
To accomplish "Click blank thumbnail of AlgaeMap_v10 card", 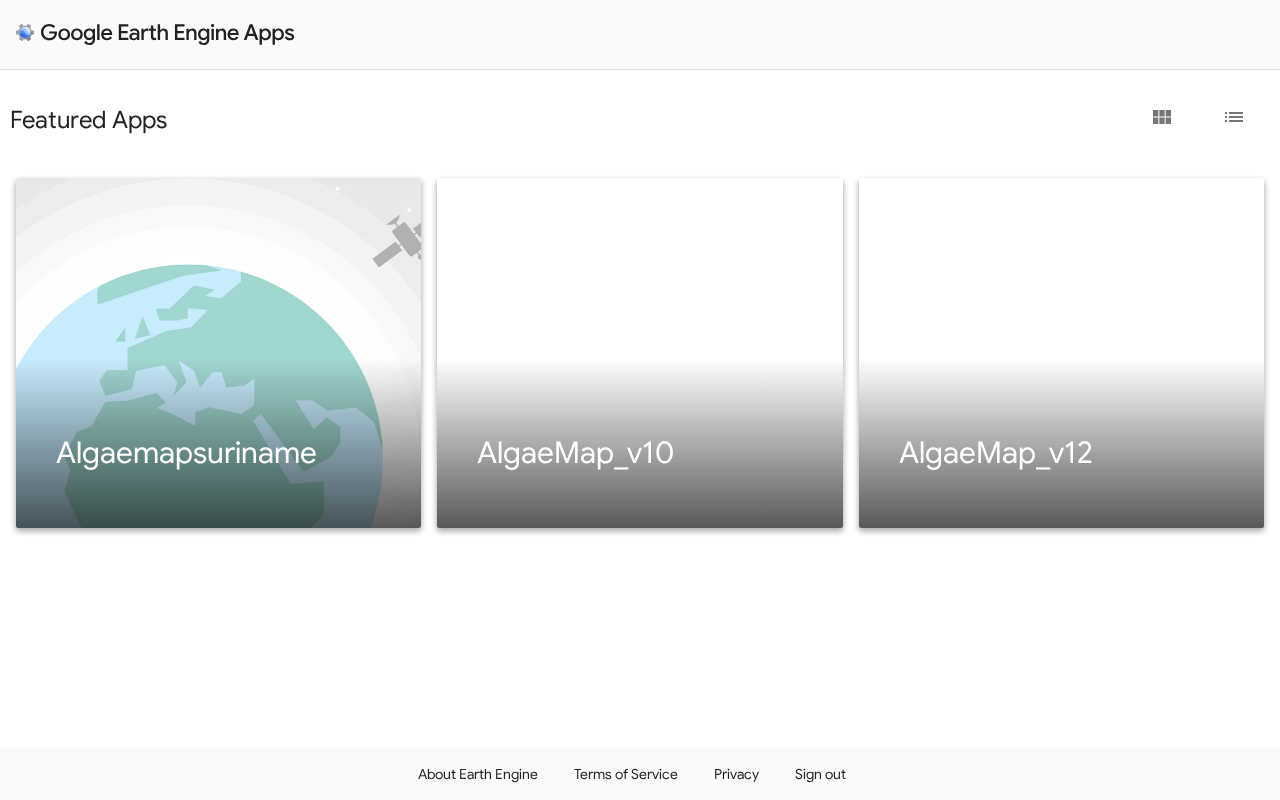I will tap(640, 270).
